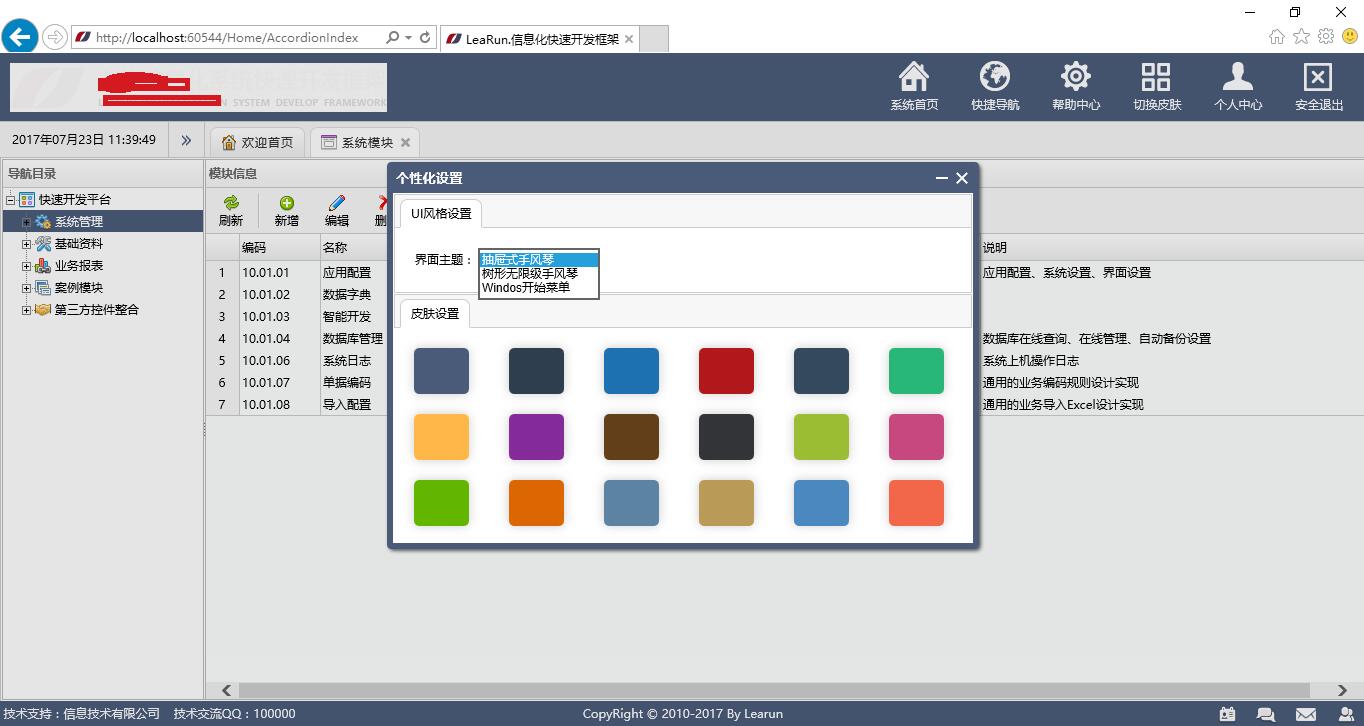The height and width of the screenshot is (726, 1364).
Task: Select the 皮肤设置 tab
Action: point(435,314)
